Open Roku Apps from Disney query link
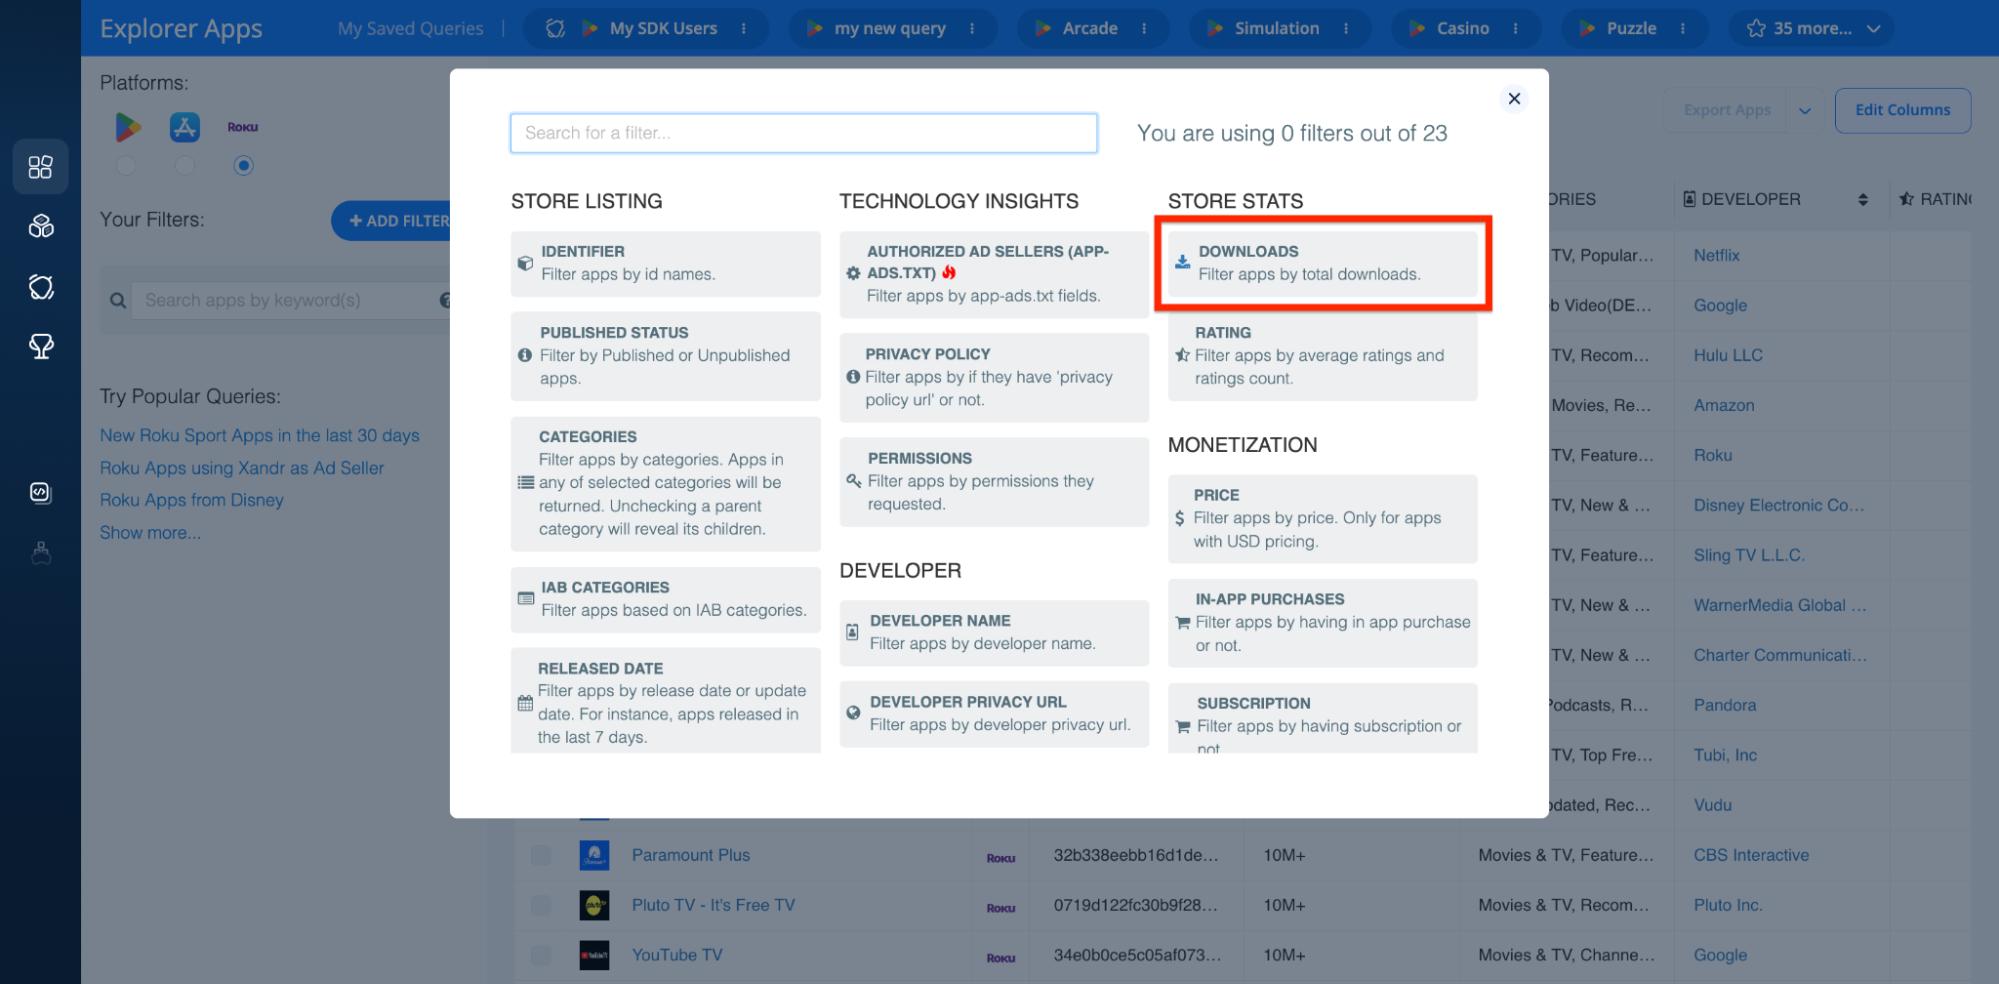The width and height of the screenshot is (1999, 984). [x=192, y=500]
